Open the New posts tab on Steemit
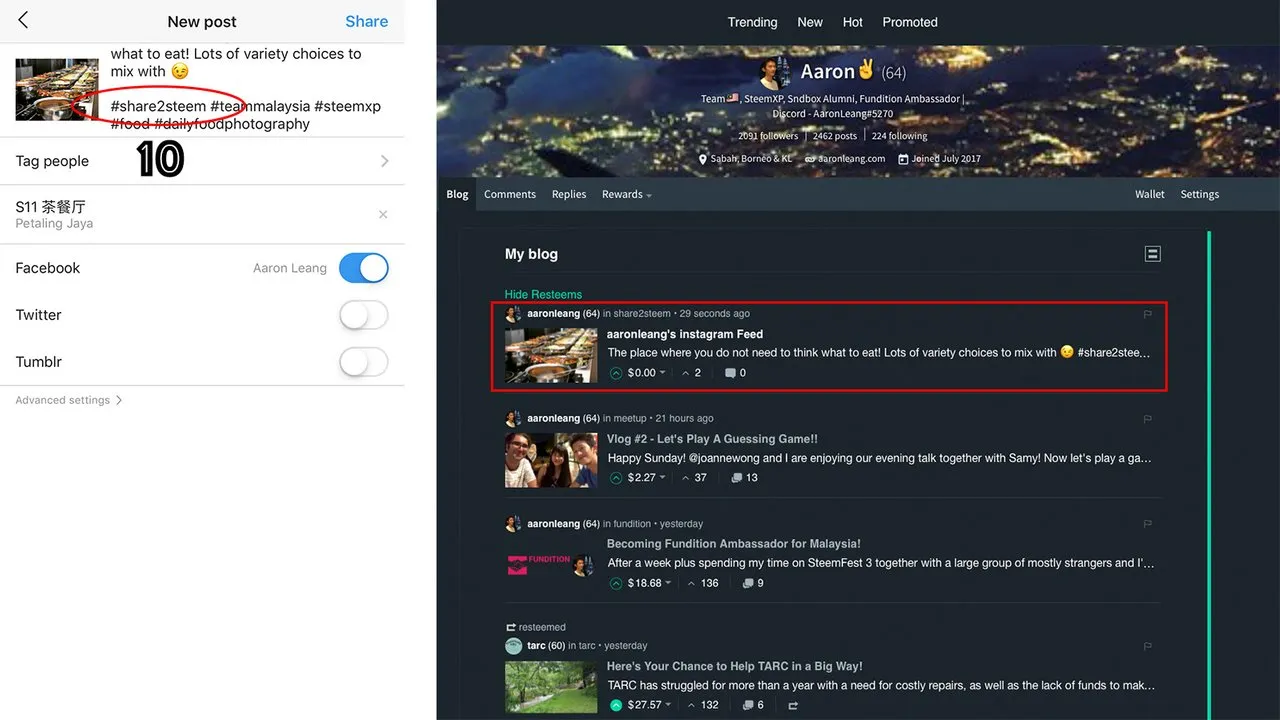Screen dimensions: 1280x720 click(x=810, y=22)
